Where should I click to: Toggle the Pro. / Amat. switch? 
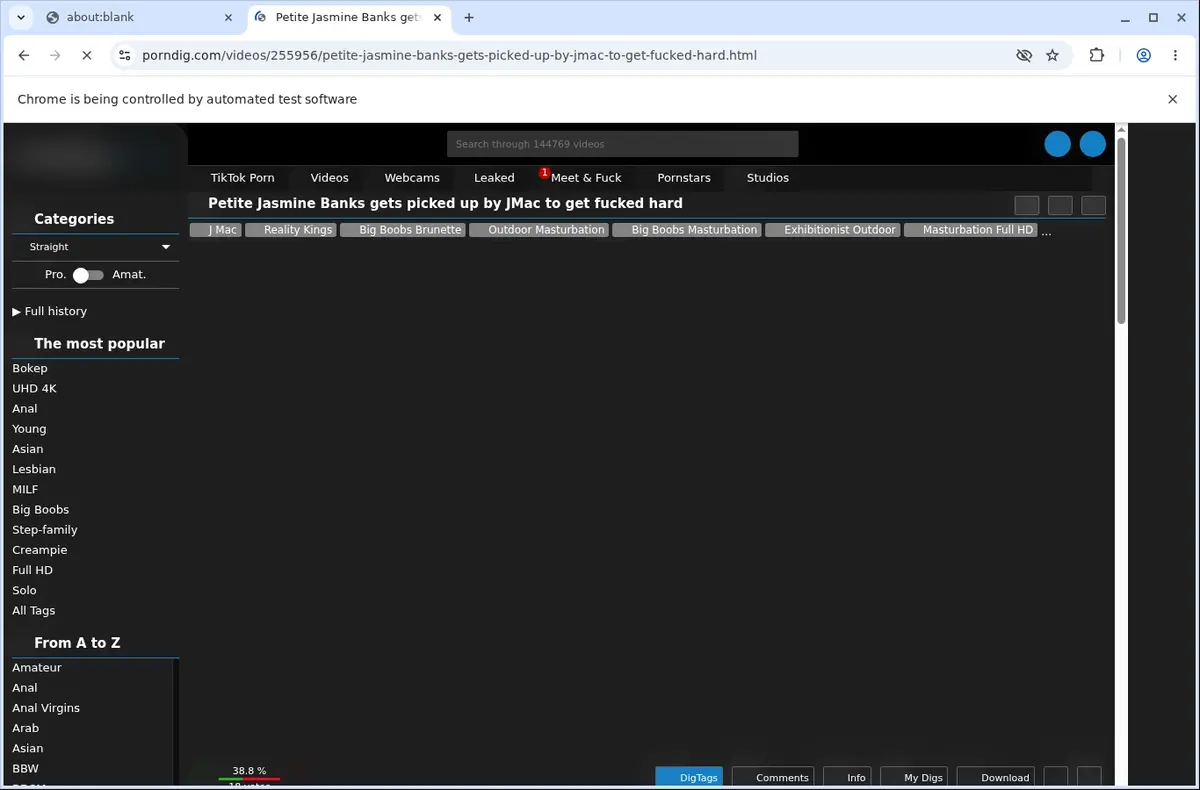[x=88, y=275]
